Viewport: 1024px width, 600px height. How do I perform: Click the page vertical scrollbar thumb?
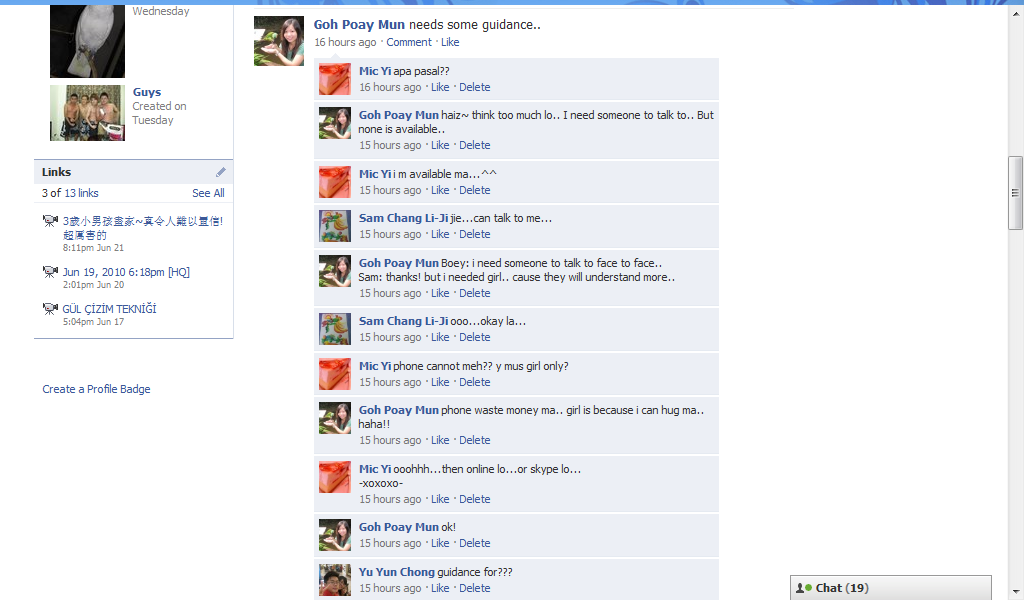point(1015,193)
